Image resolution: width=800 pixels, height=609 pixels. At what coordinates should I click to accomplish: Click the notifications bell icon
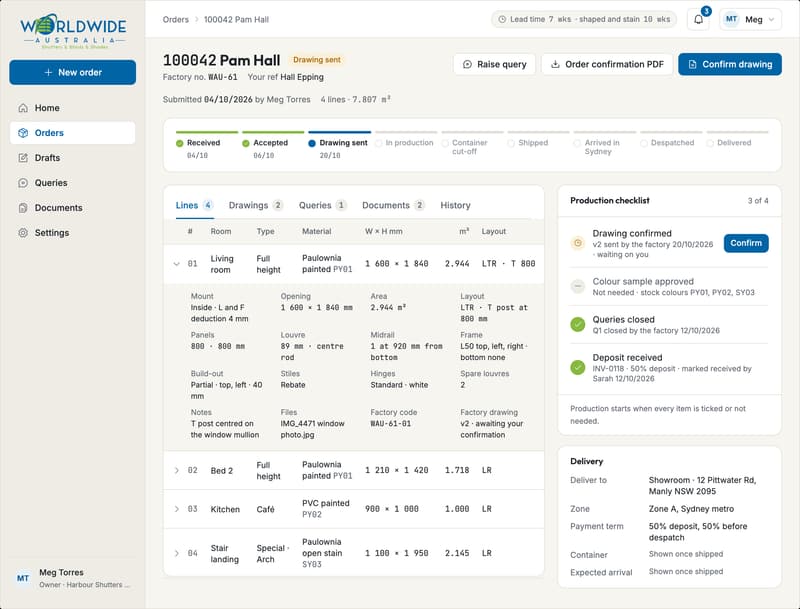(698, 19)
